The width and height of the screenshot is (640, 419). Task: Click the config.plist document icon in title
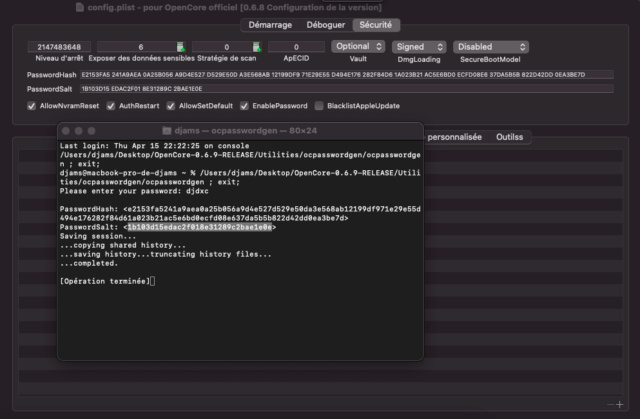click(x=80, y=7)
